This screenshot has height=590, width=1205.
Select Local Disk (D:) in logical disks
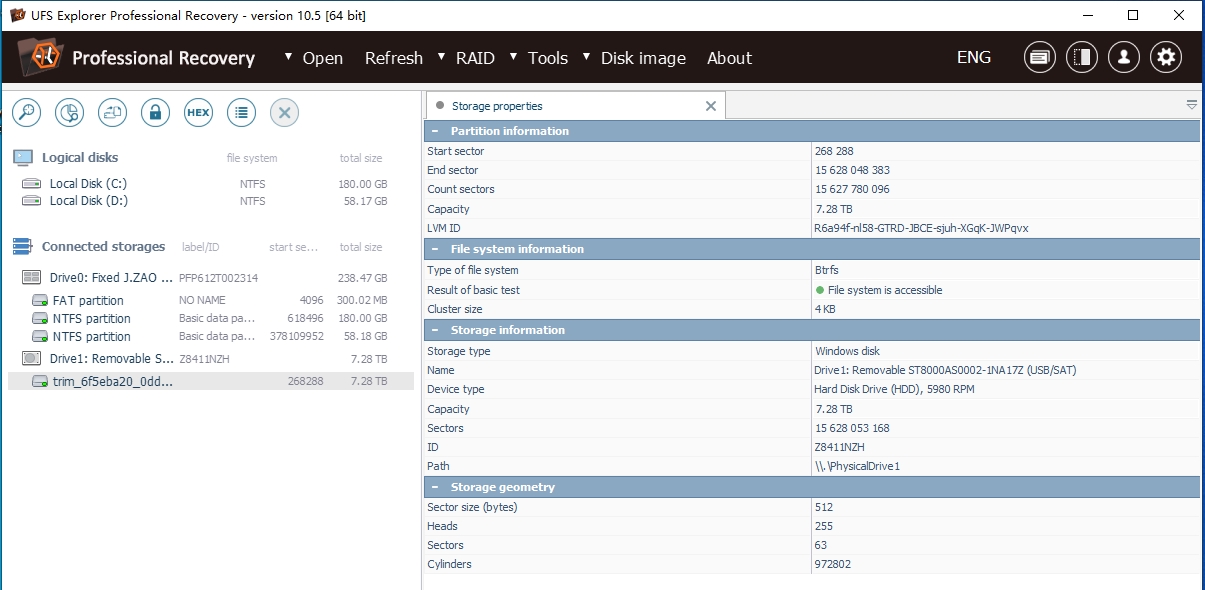pyautogui.click(x=211, y=201)
